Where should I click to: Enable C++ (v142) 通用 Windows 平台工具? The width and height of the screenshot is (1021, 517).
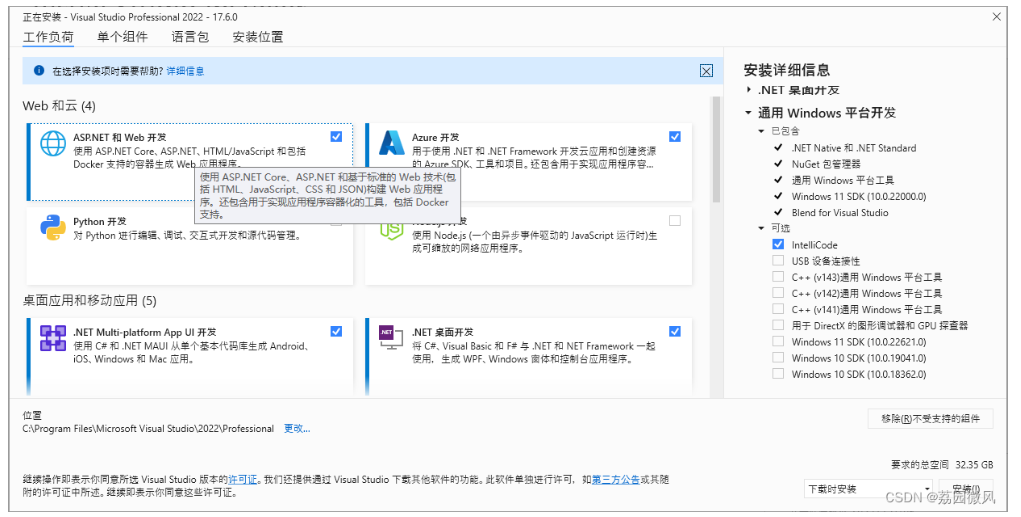[x=778, y=293]
